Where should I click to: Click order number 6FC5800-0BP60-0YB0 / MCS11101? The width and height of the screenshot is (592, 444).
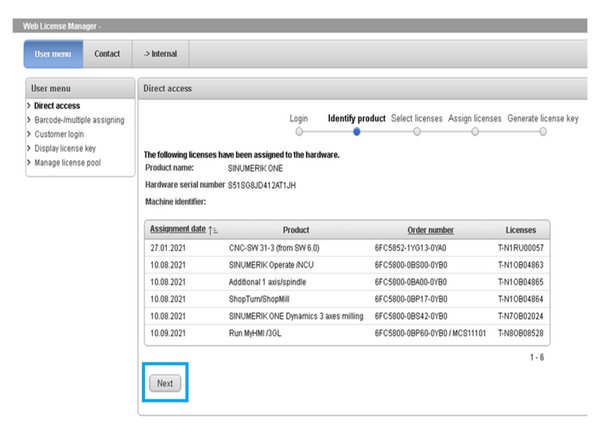[x=430, y=333]
